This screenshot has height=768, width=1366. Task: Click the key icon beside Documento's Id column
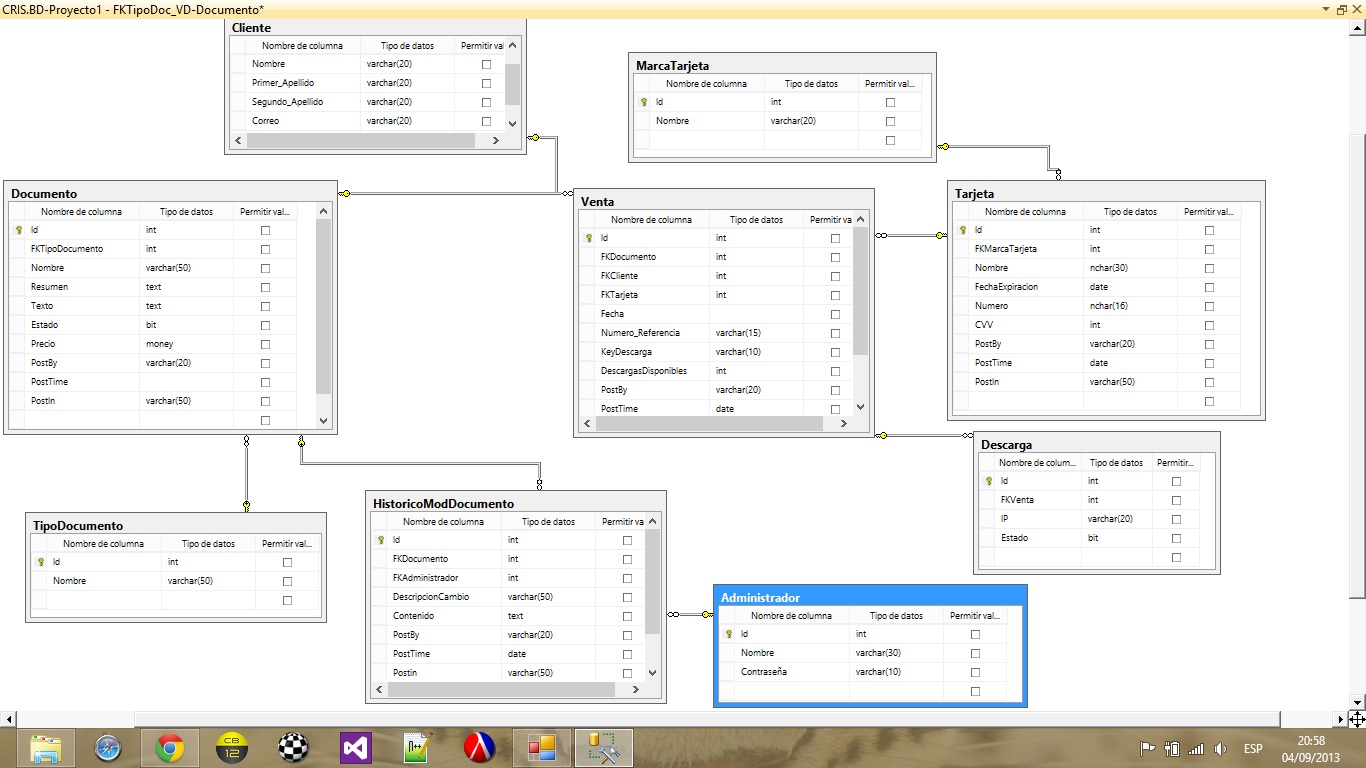coord(19,230)
